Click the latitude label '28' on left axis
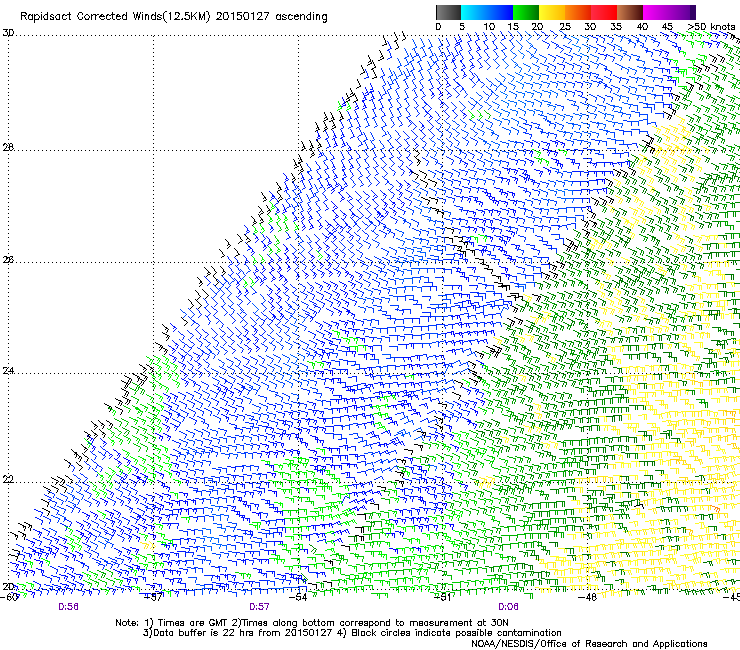This screenshot has height=650, width=740. pos(8,148)
